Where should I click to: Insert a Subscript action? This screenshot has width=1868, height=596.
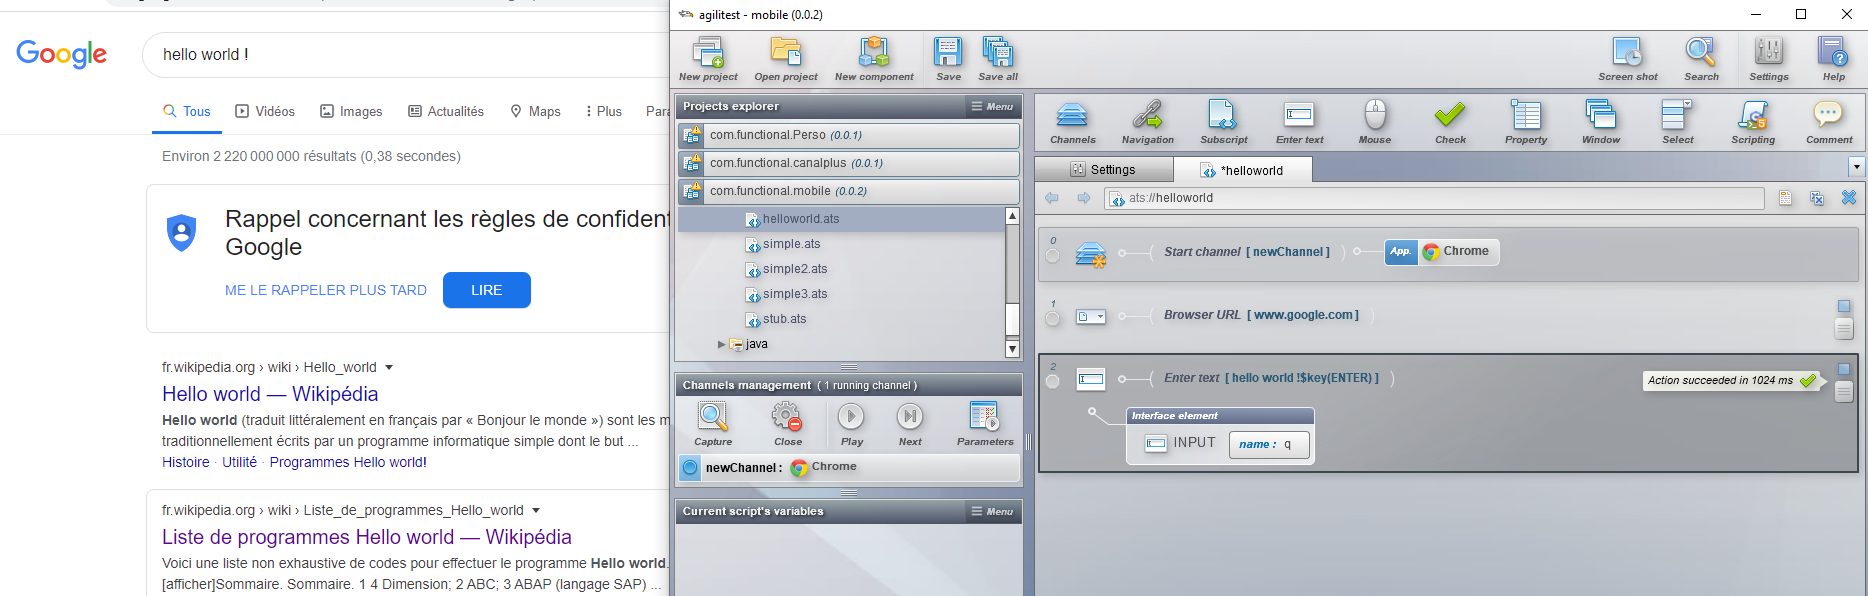(x=1224, y=122)
